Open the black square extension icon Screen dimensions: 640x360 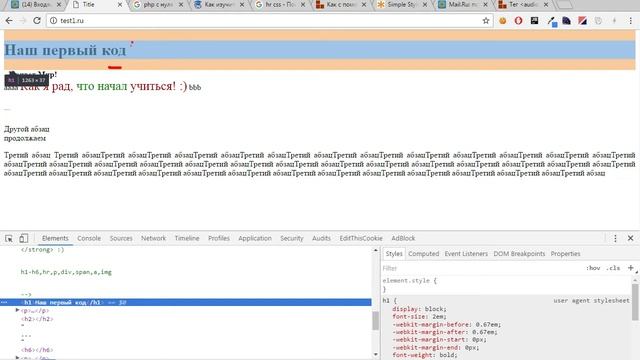tap(534, 20)
